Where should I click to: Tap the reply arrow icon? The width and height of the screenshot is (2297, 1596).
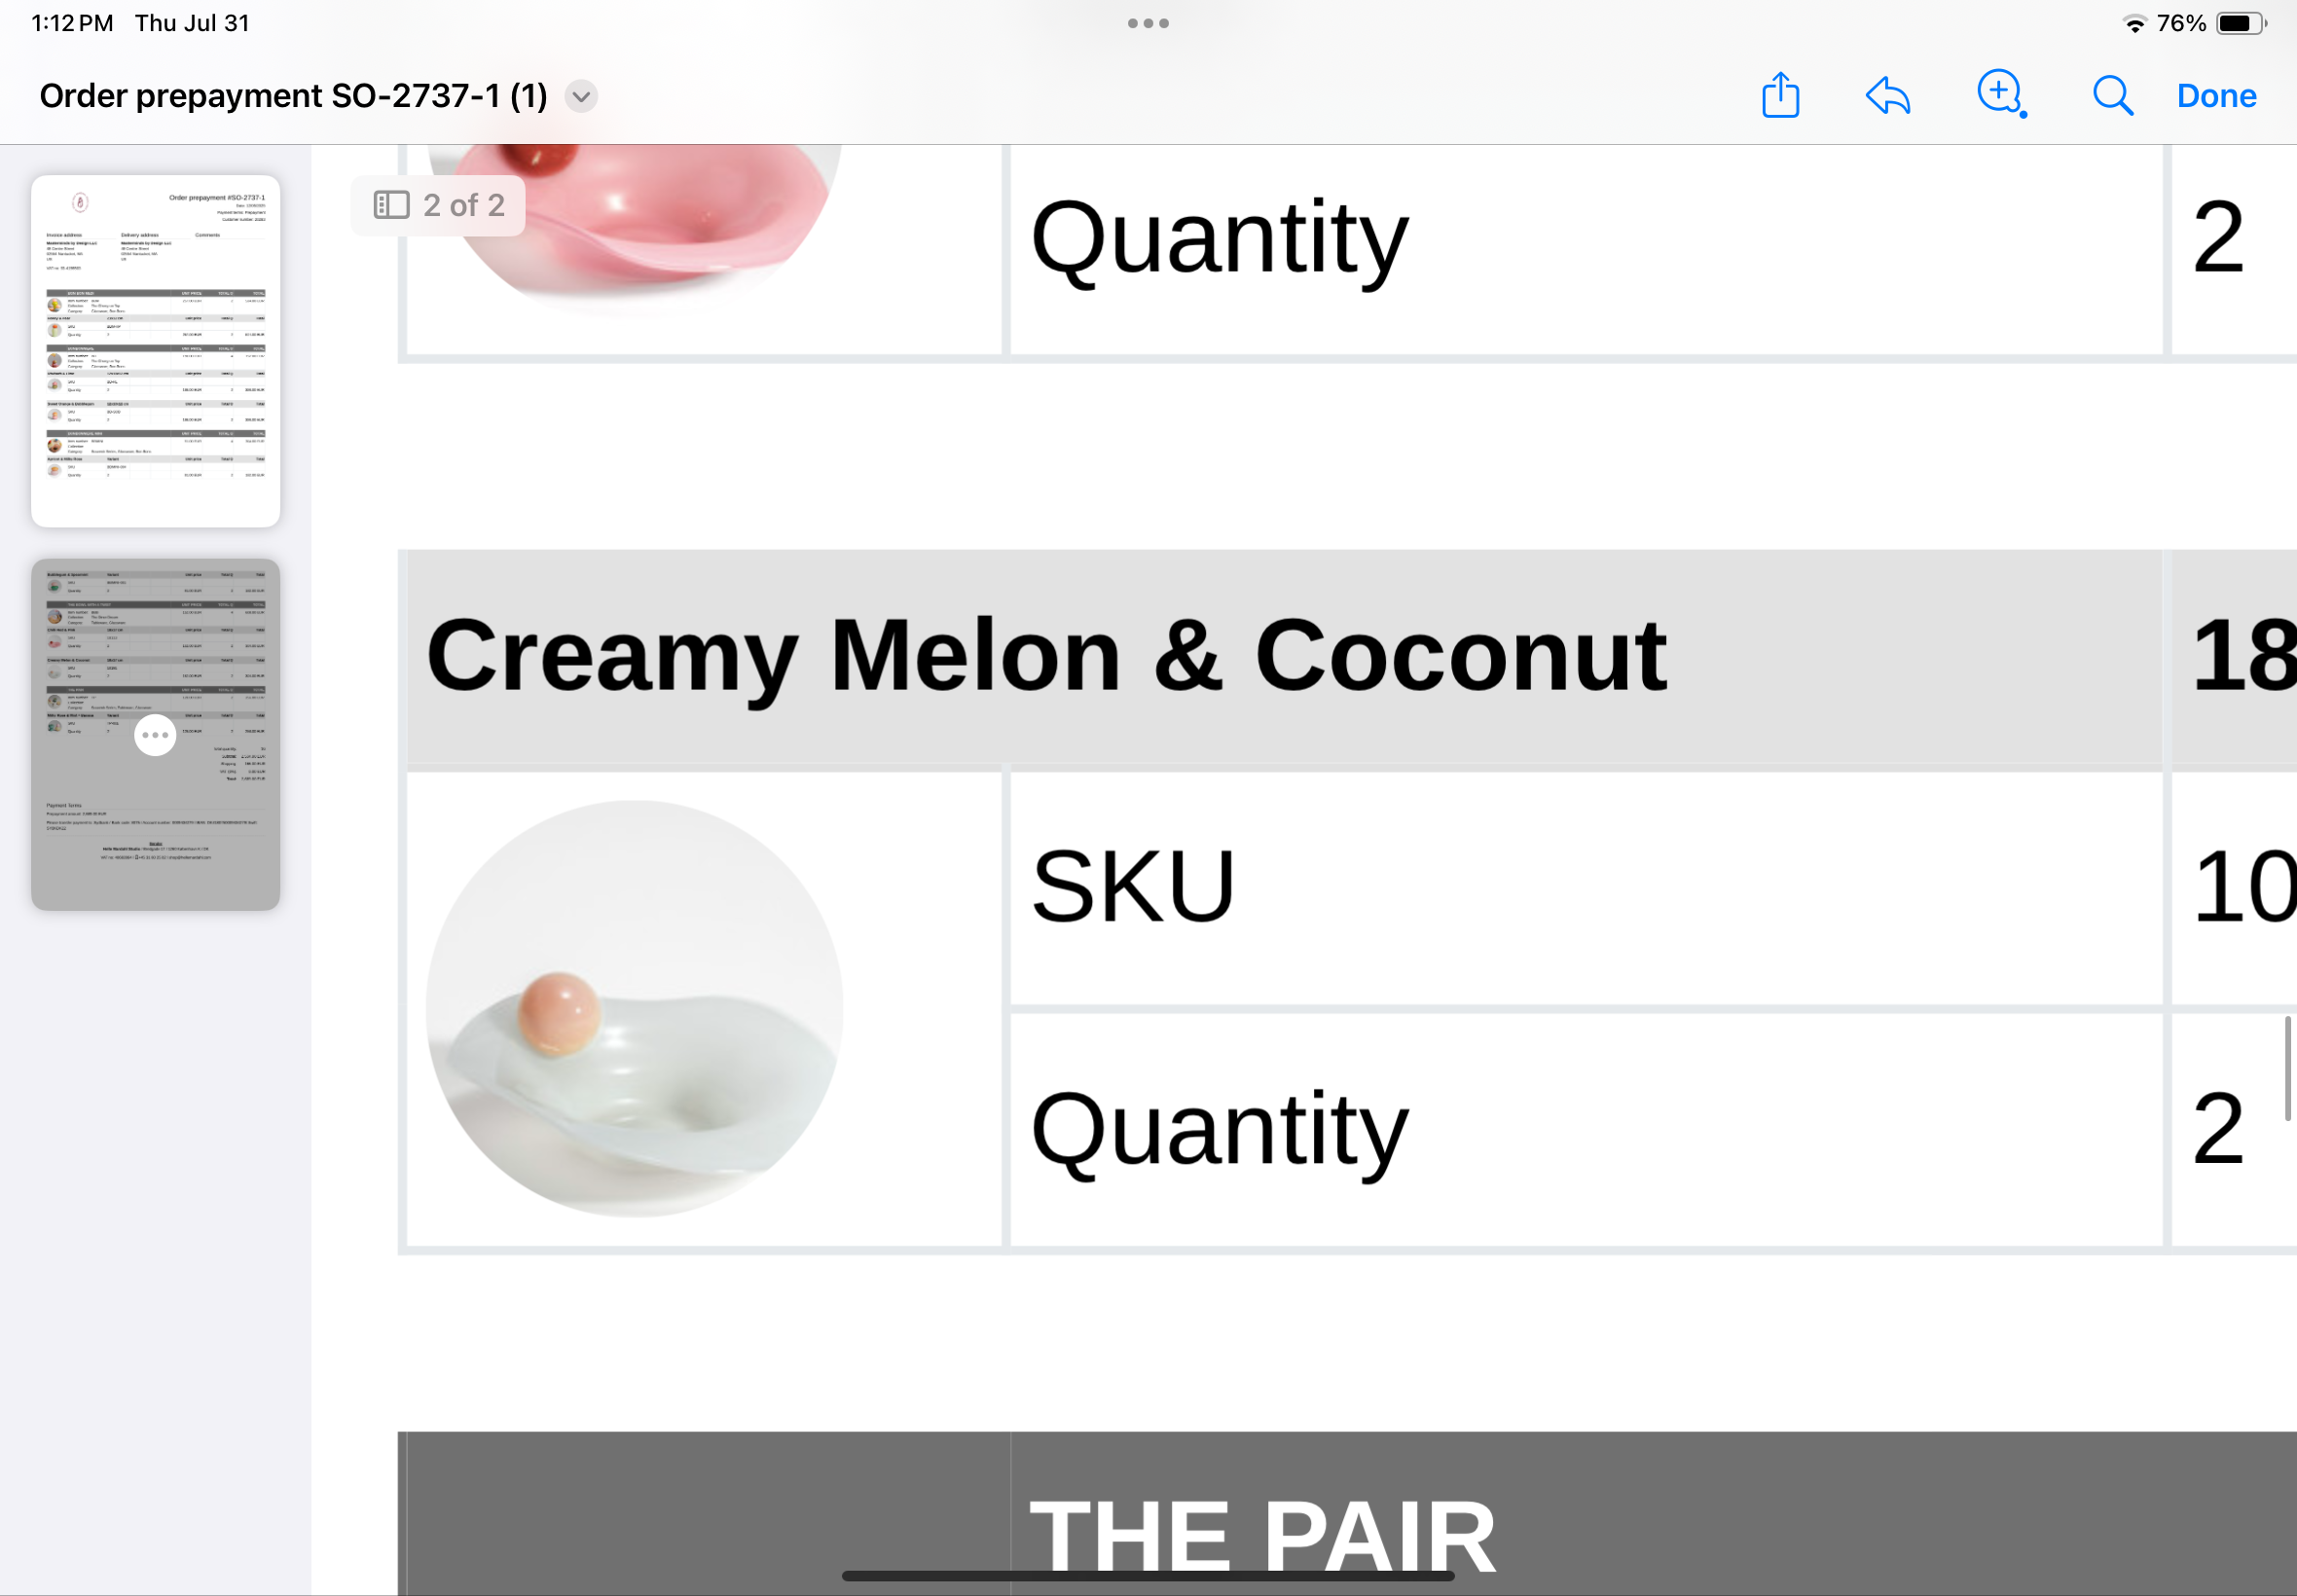(1888, 96)
